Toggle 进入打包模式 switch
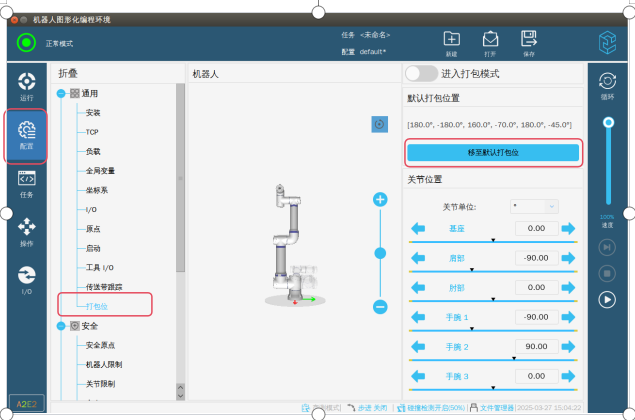The width and height of the screenshot is (635, 420). [x=421, y=73]
